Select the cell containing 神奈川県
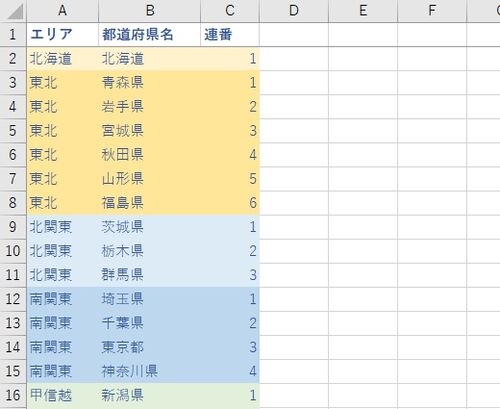This screenshot has width=500, height=409. (x=150, y=371)
